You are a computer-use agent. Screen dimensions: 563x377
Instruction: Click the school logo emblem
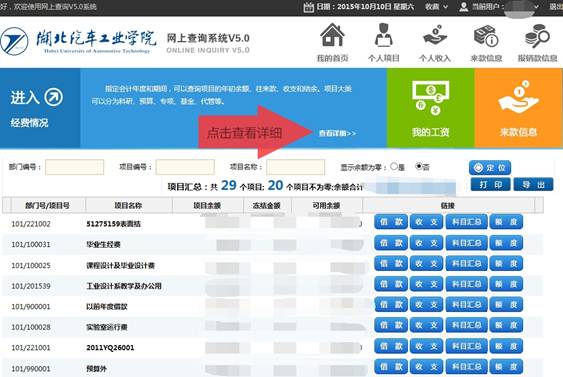(14, 41)
